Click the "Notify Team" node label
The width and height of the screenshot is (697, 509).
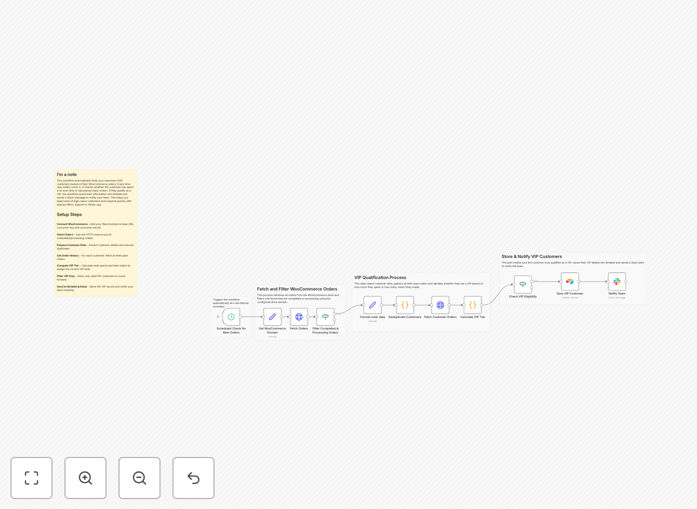(617, 293)
